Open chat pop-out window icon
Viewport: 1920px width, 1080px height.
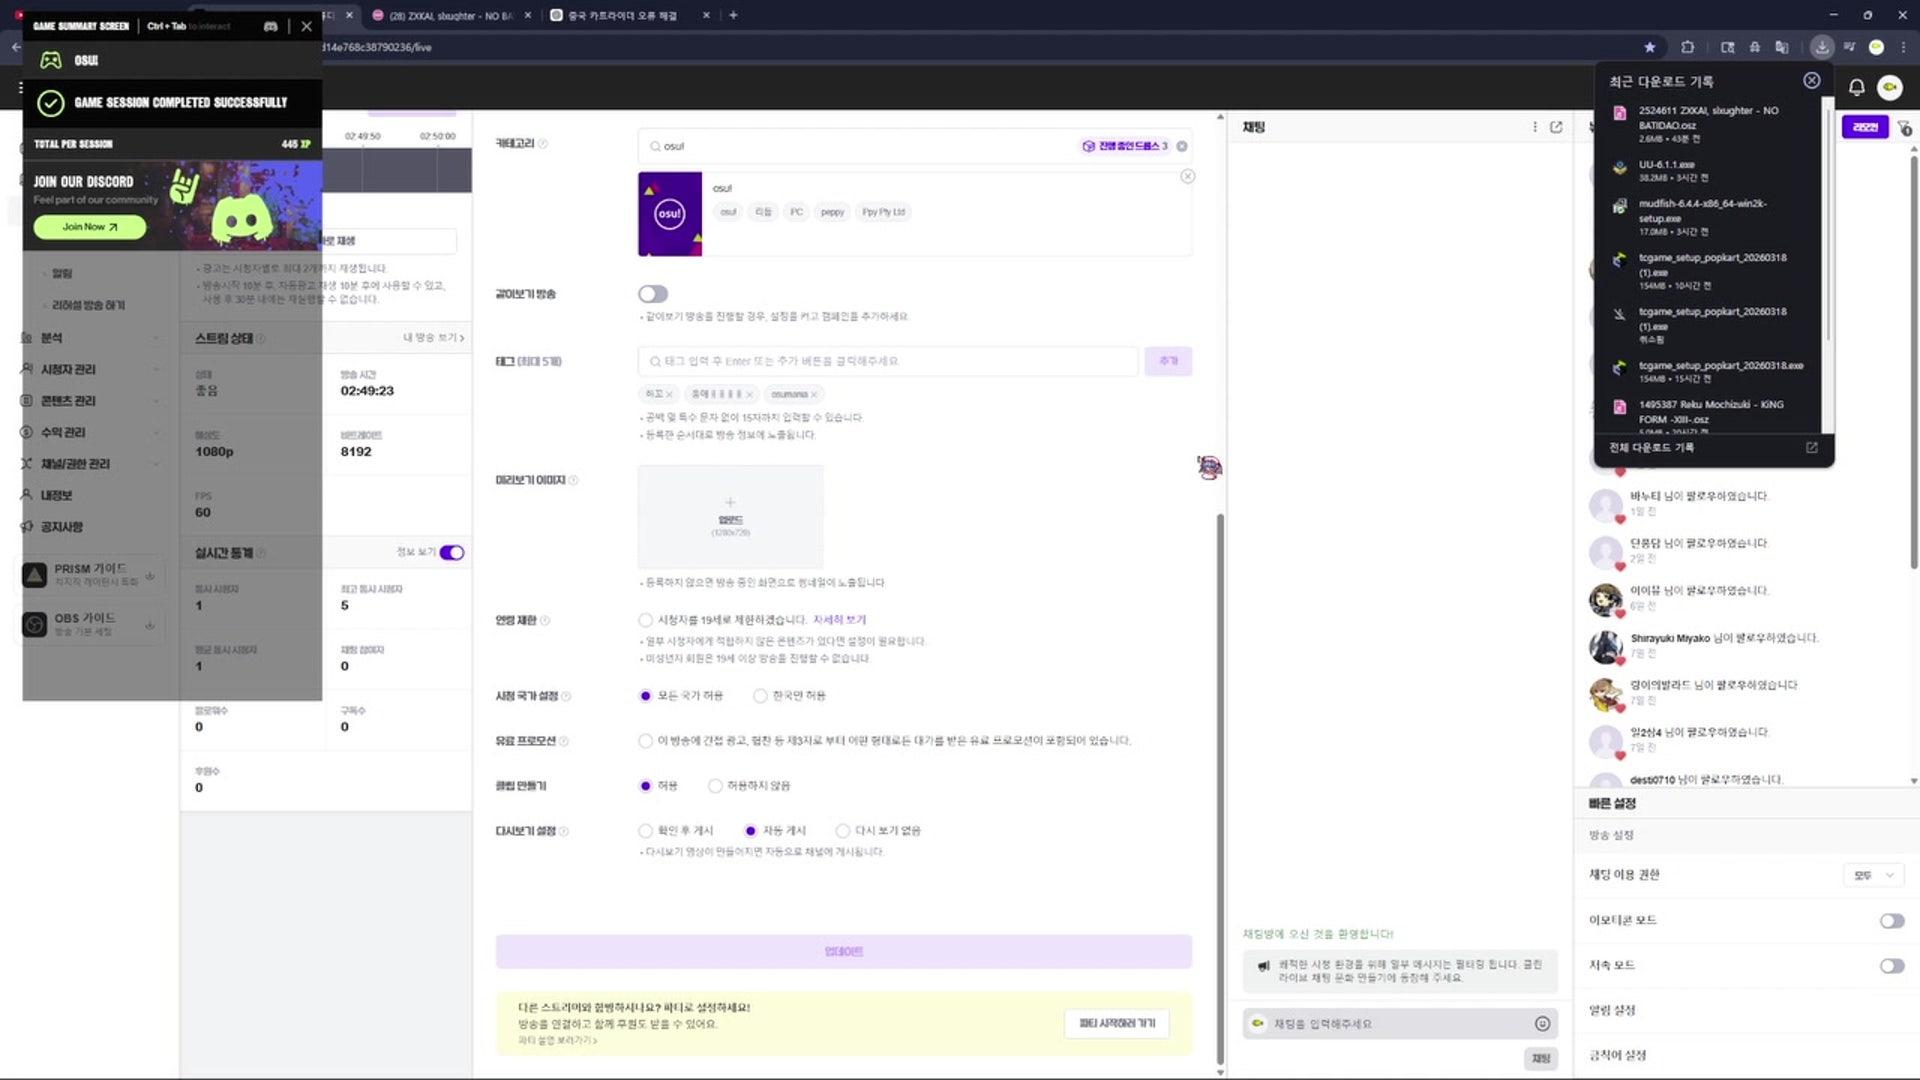(1556, 127)
